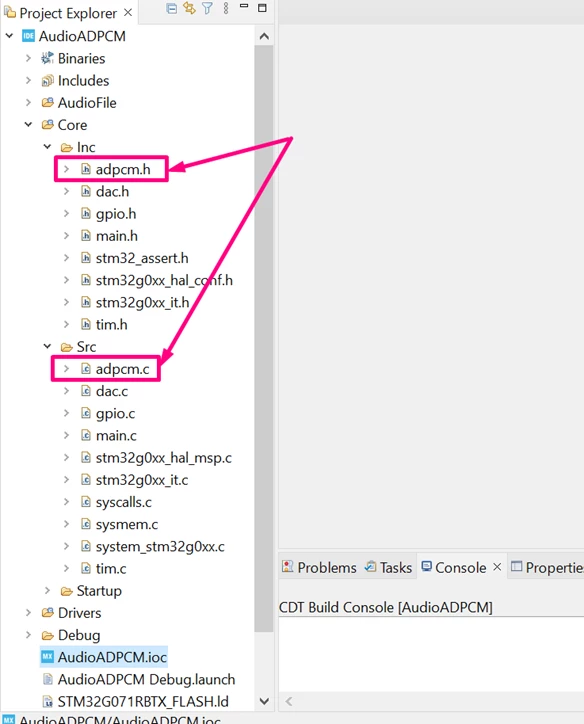
Task: Click the Drivers folder icon
Action: 47,612
